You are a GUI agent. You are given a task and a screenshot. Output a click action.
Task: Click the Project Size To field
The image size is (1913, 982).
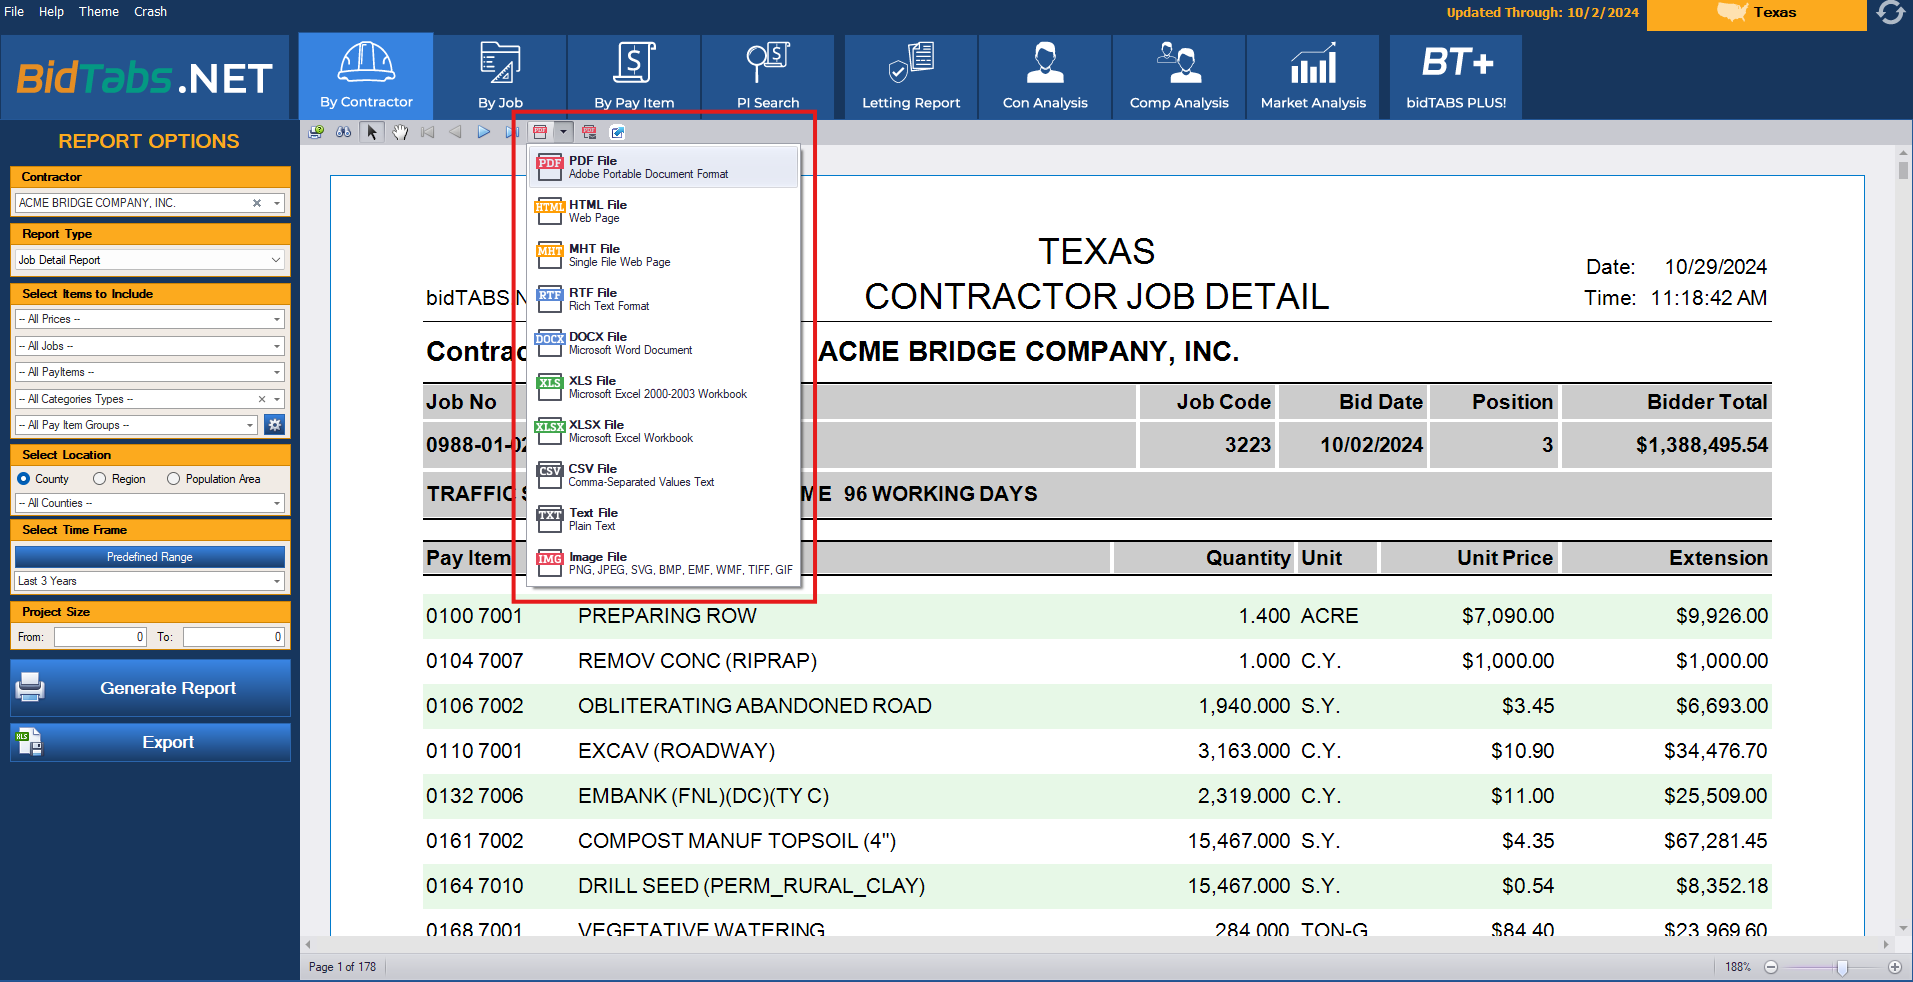pos(234,637)
